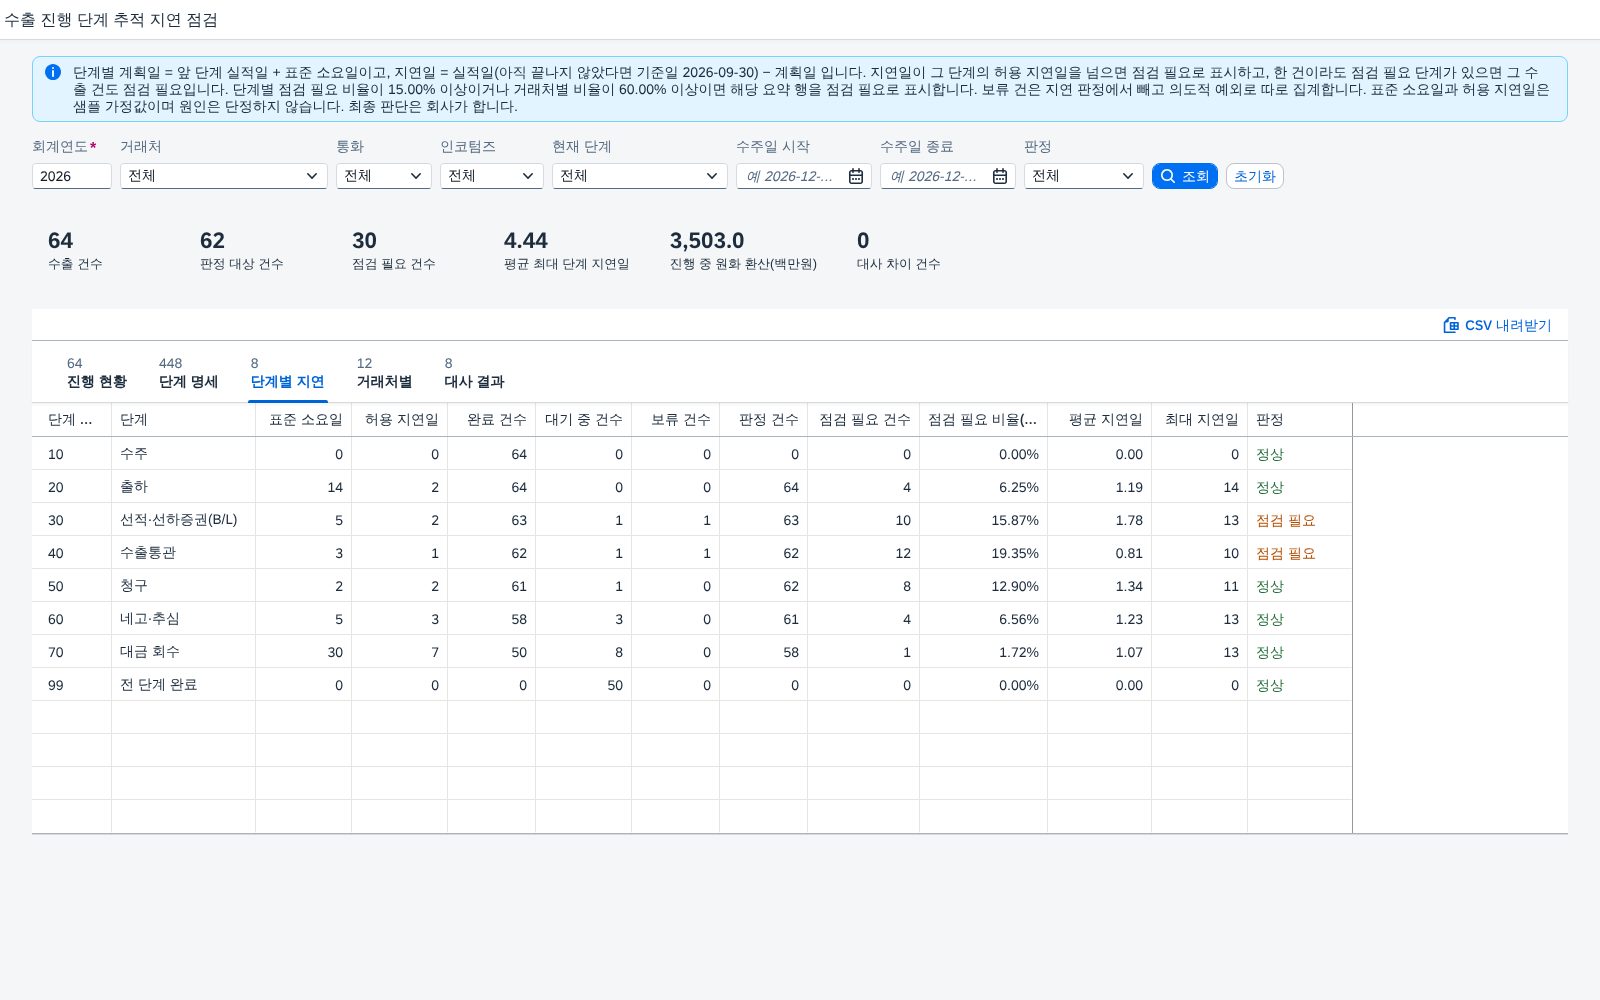
Task: Select the 대금 회수 stage cell
Action: (184, 652)
